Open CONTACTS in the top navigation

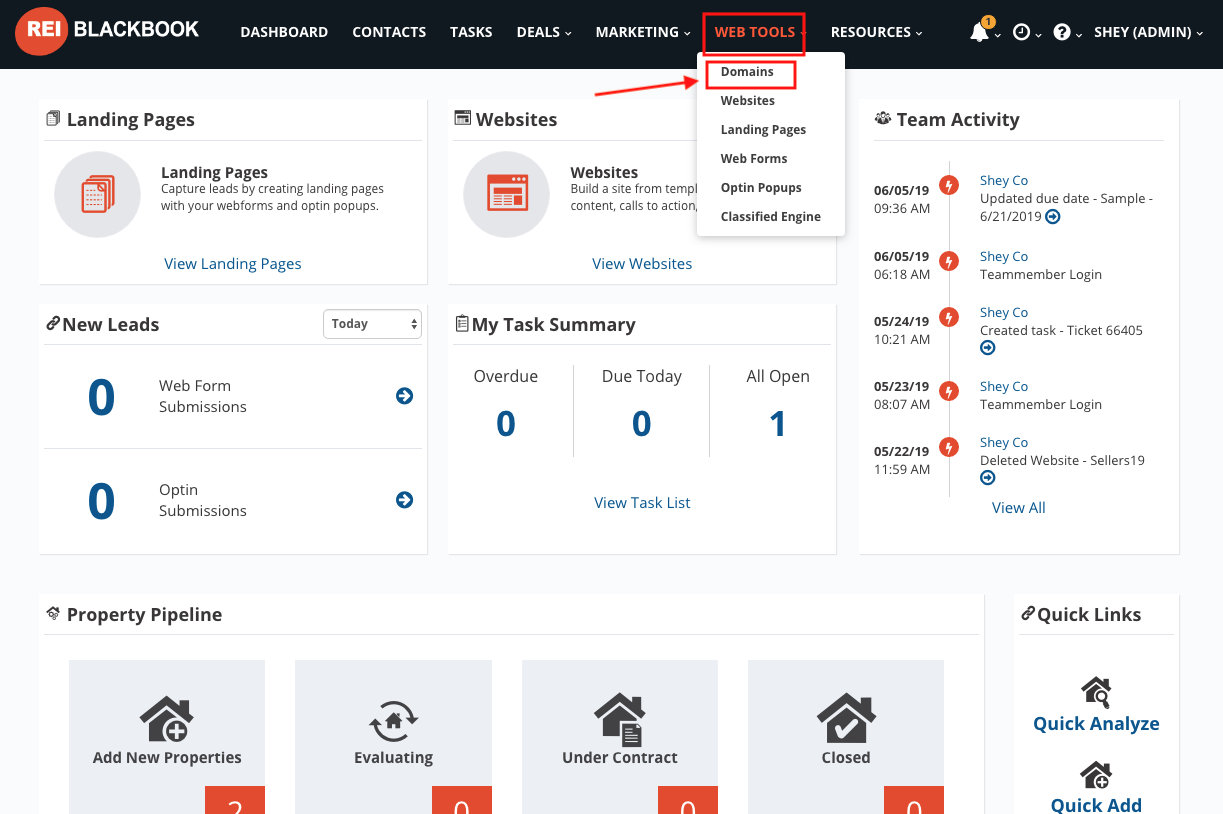coord(389,32)
